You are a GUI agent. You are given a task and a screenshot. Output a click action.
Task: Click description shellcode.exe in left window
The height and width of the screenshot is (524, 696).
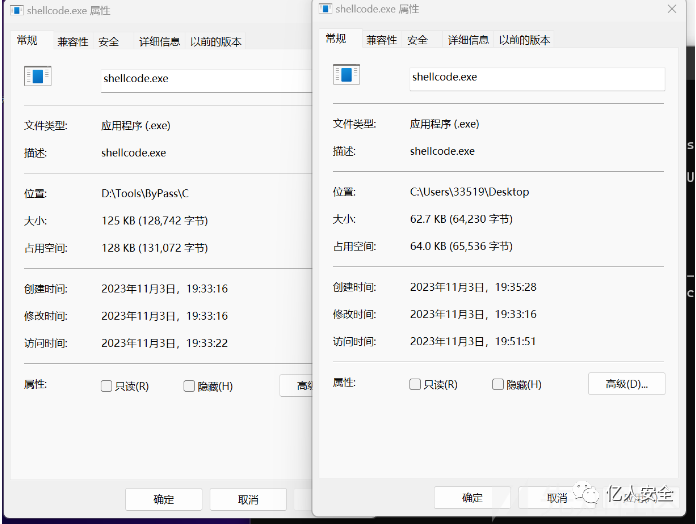pyautogui.click(x=134, y=153)
